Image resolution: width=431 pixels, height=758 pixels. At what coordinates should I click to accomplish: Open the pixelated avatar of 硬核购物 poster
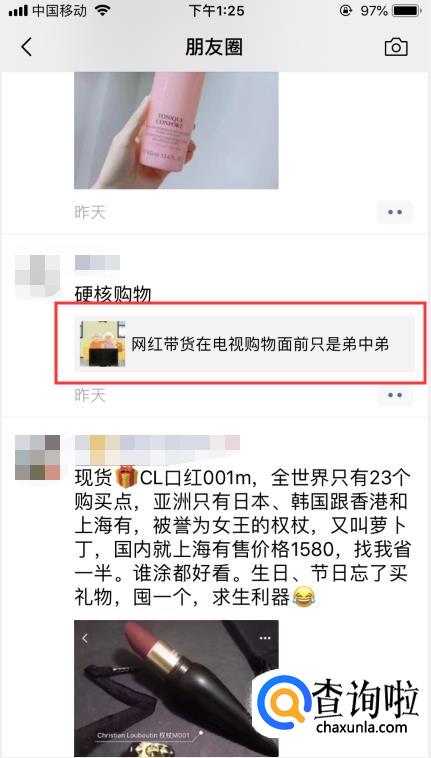tap(38, 277)
